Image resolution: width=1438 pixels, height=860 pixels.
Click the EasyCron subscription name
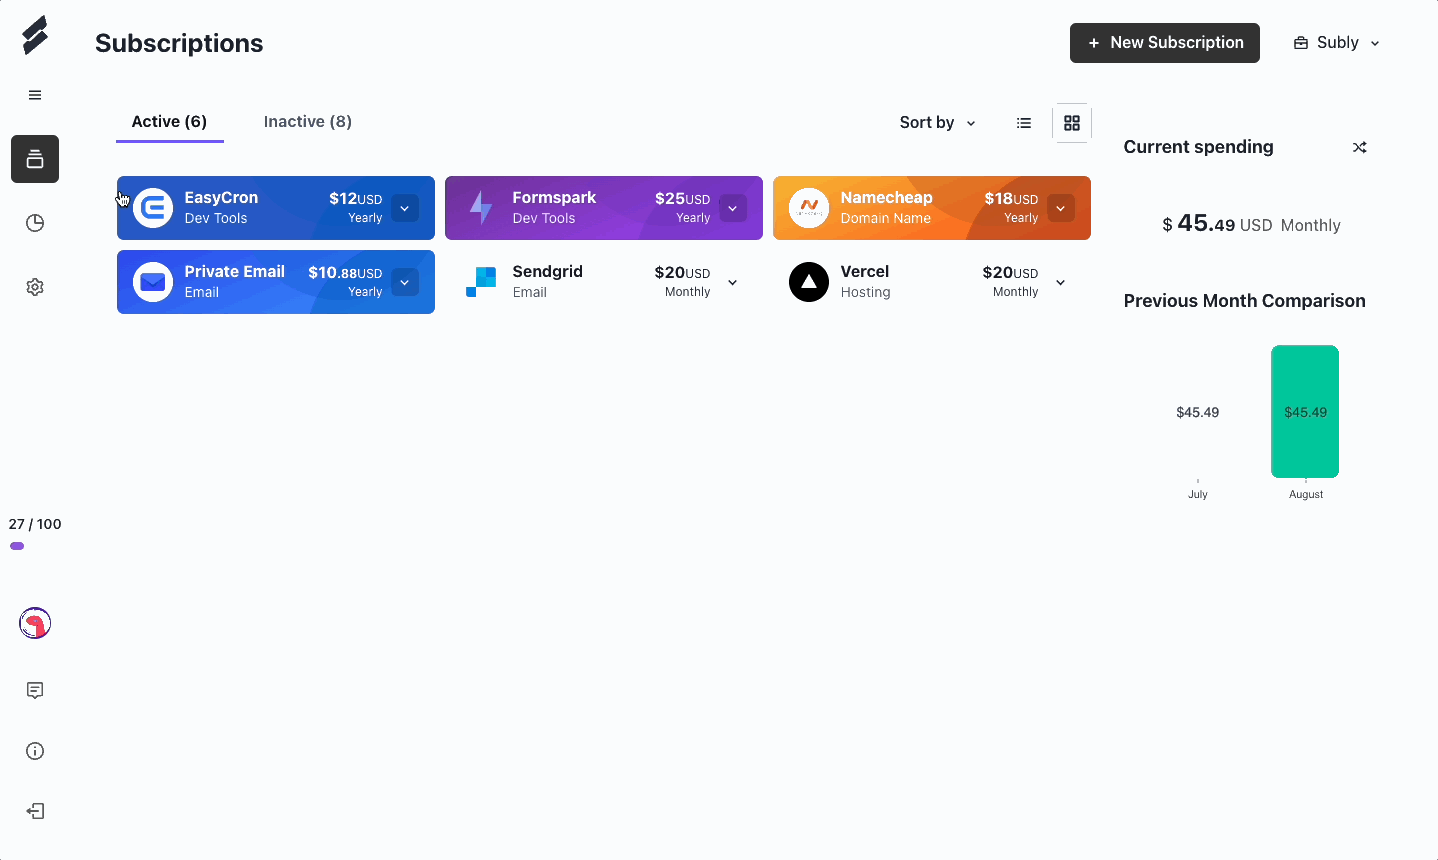coord(221,198)
